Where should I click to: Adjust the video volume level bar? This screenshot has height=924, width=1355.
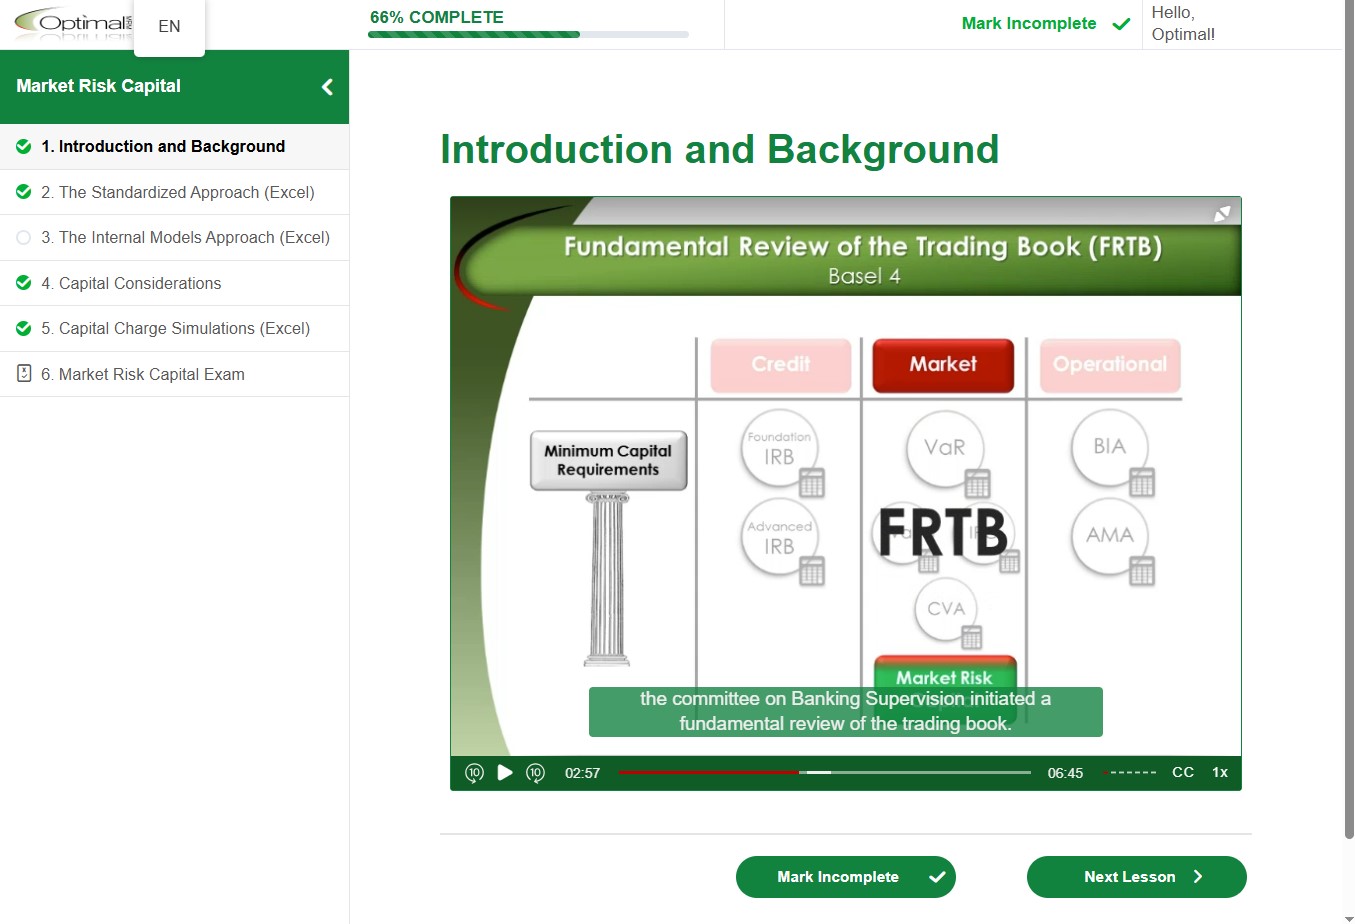coord(1130,772)
